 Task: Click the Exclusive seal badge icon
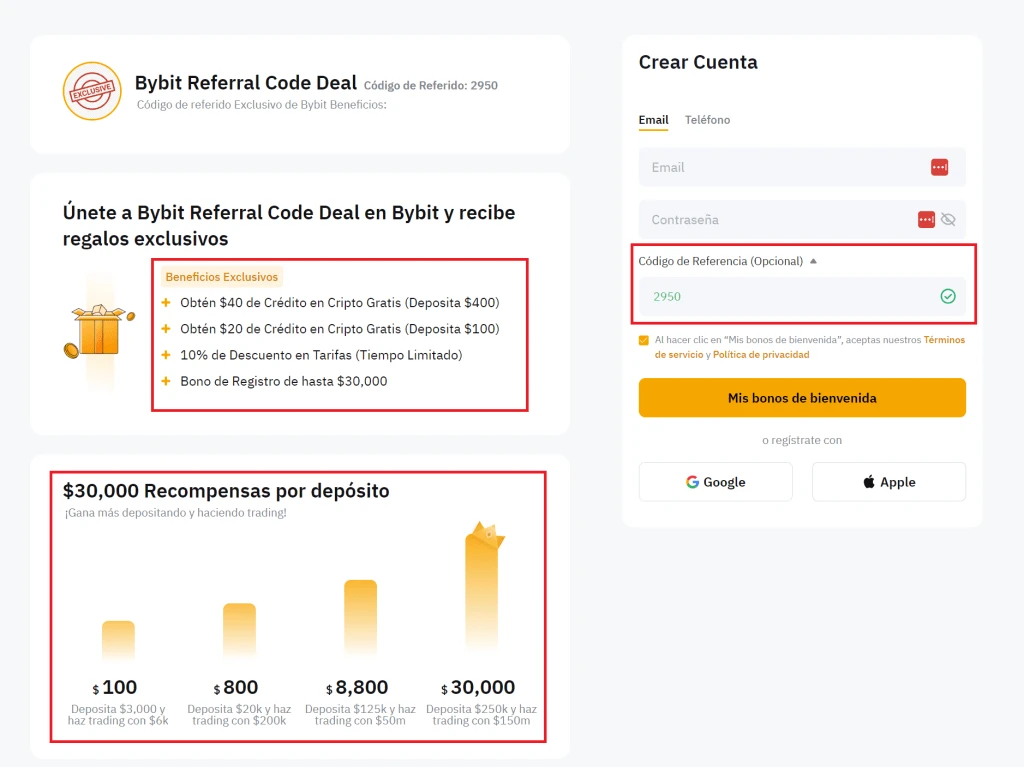tap(91, 91)
